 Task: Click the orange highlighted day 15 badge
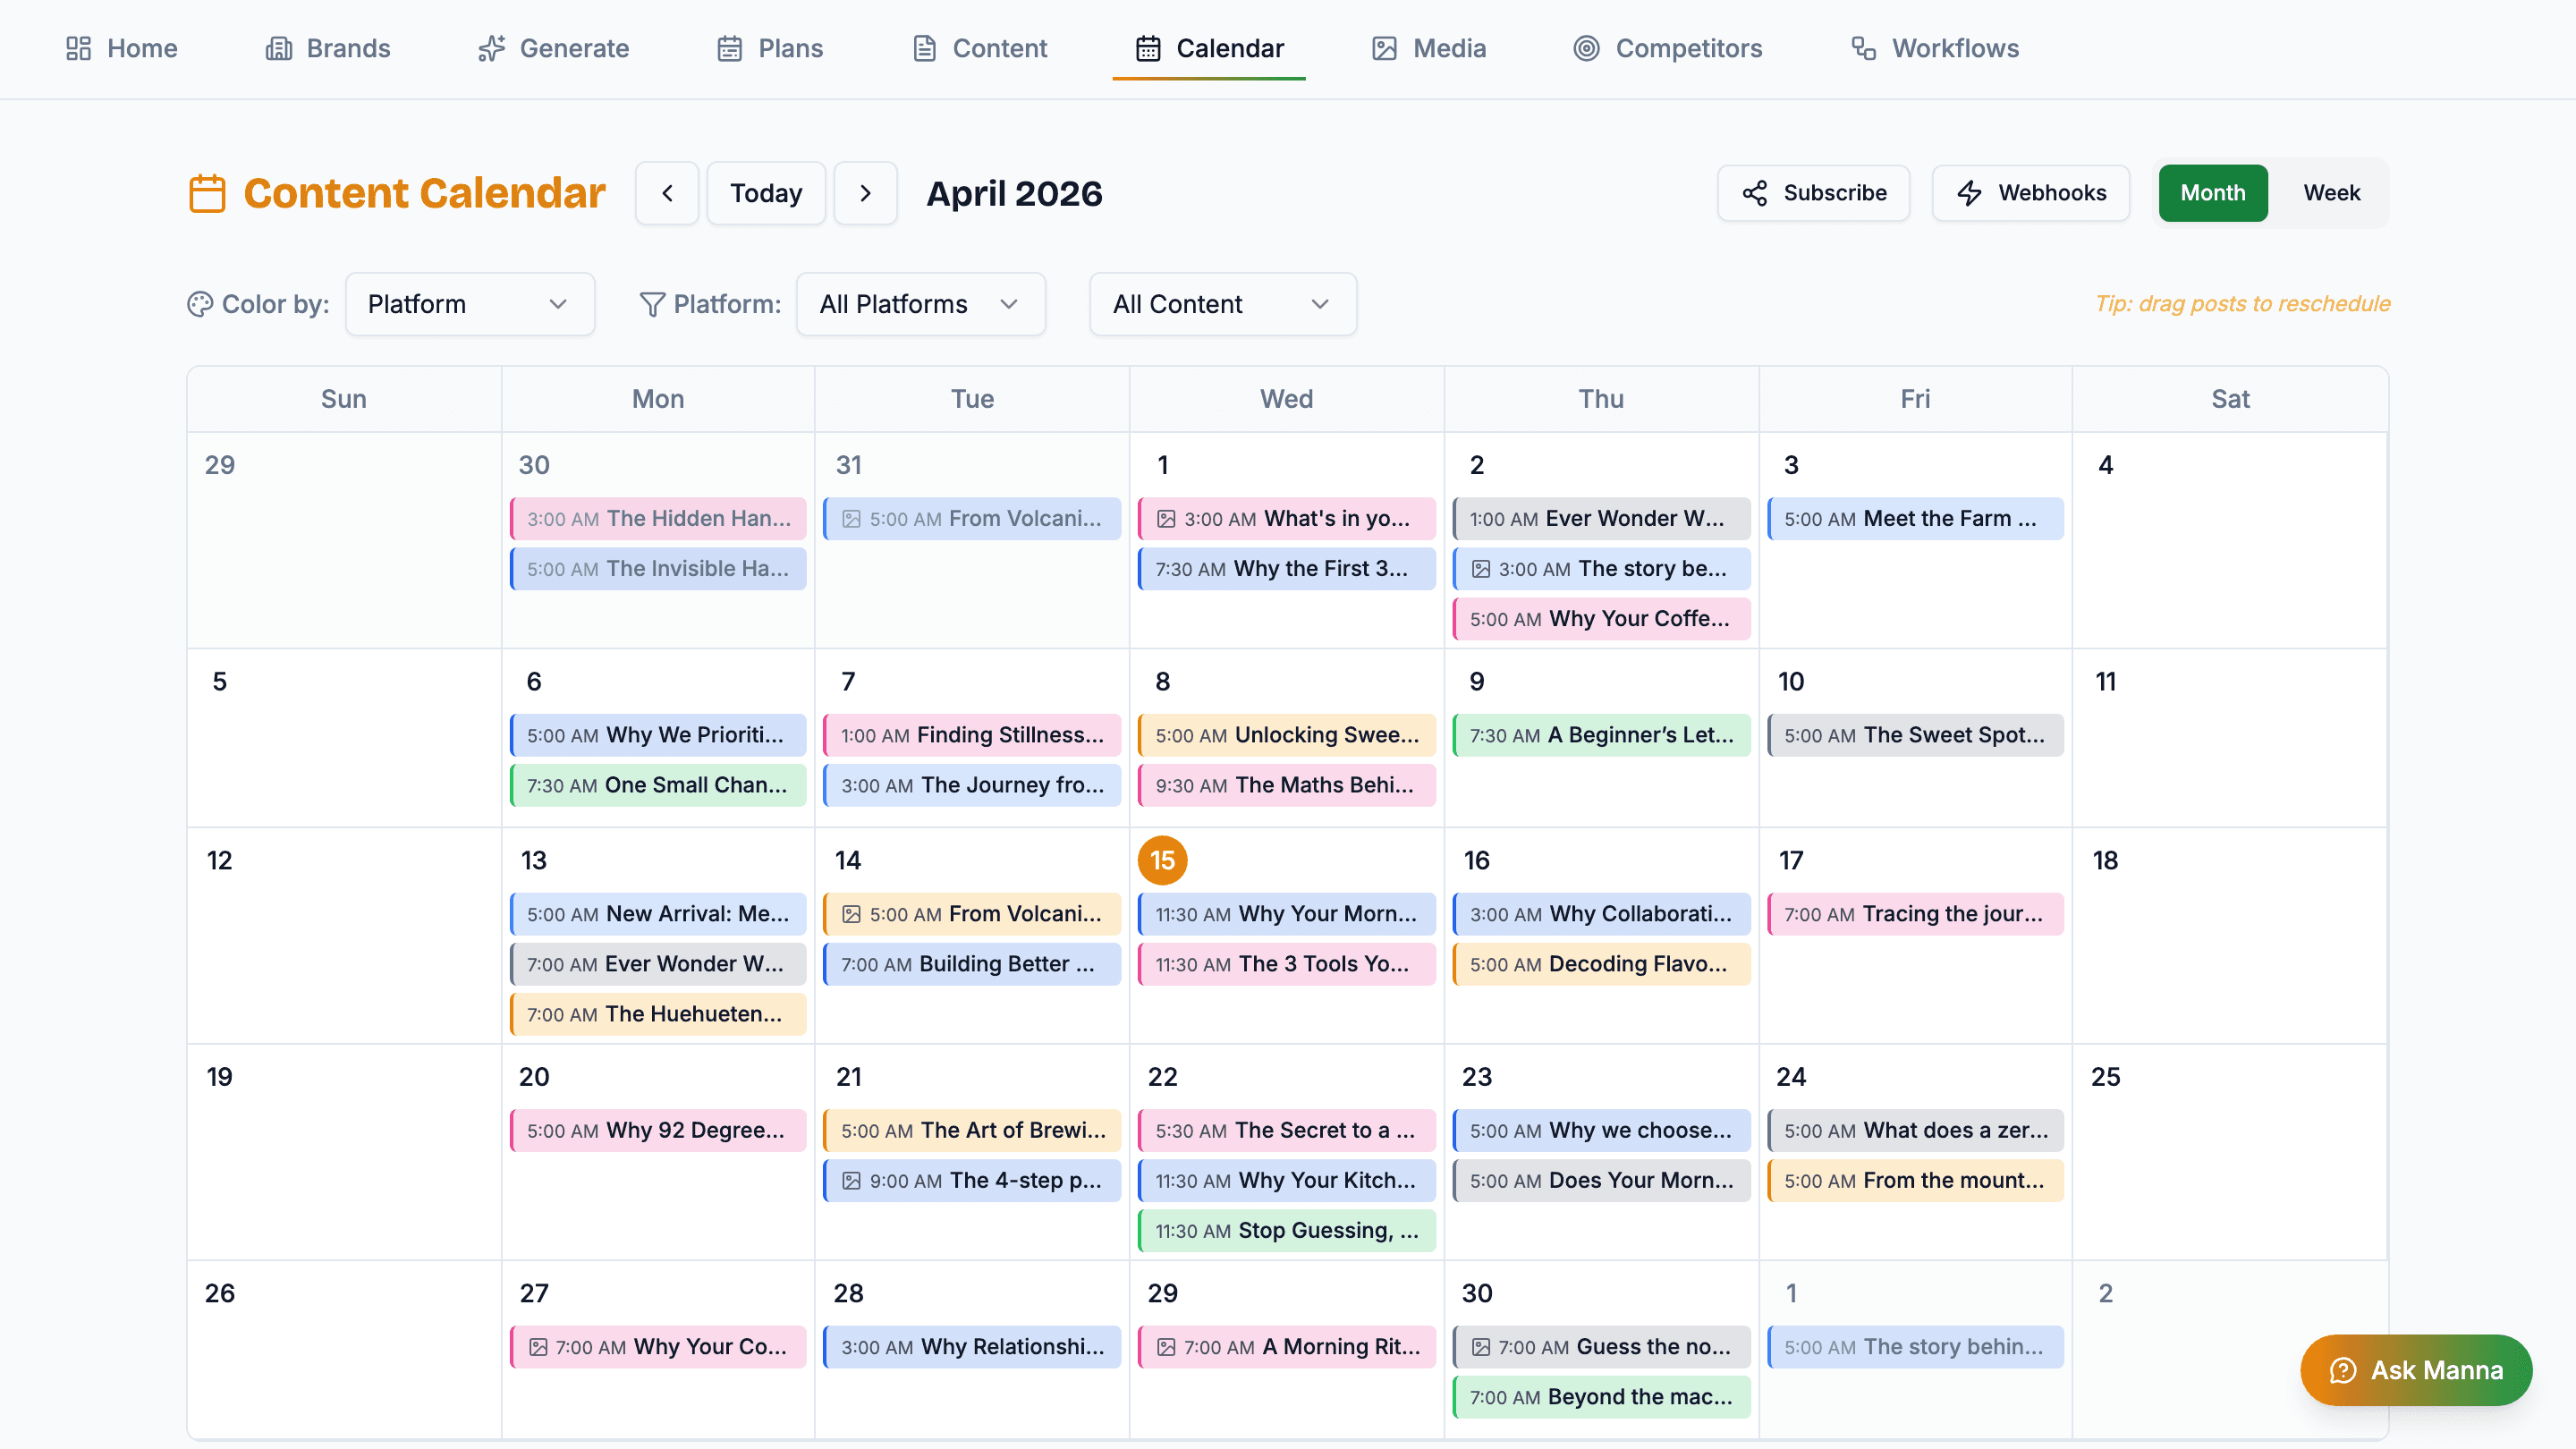1162,859
